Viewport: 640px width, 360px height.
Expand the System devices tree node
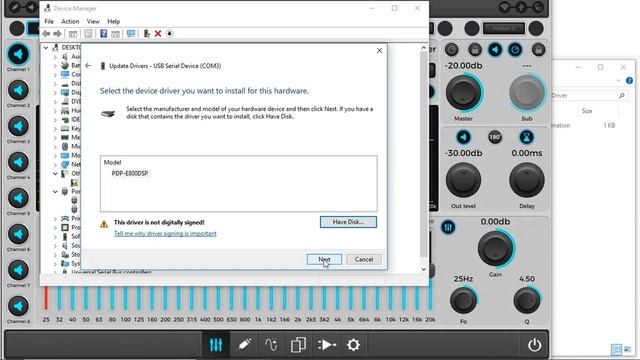tap(55, 264)
